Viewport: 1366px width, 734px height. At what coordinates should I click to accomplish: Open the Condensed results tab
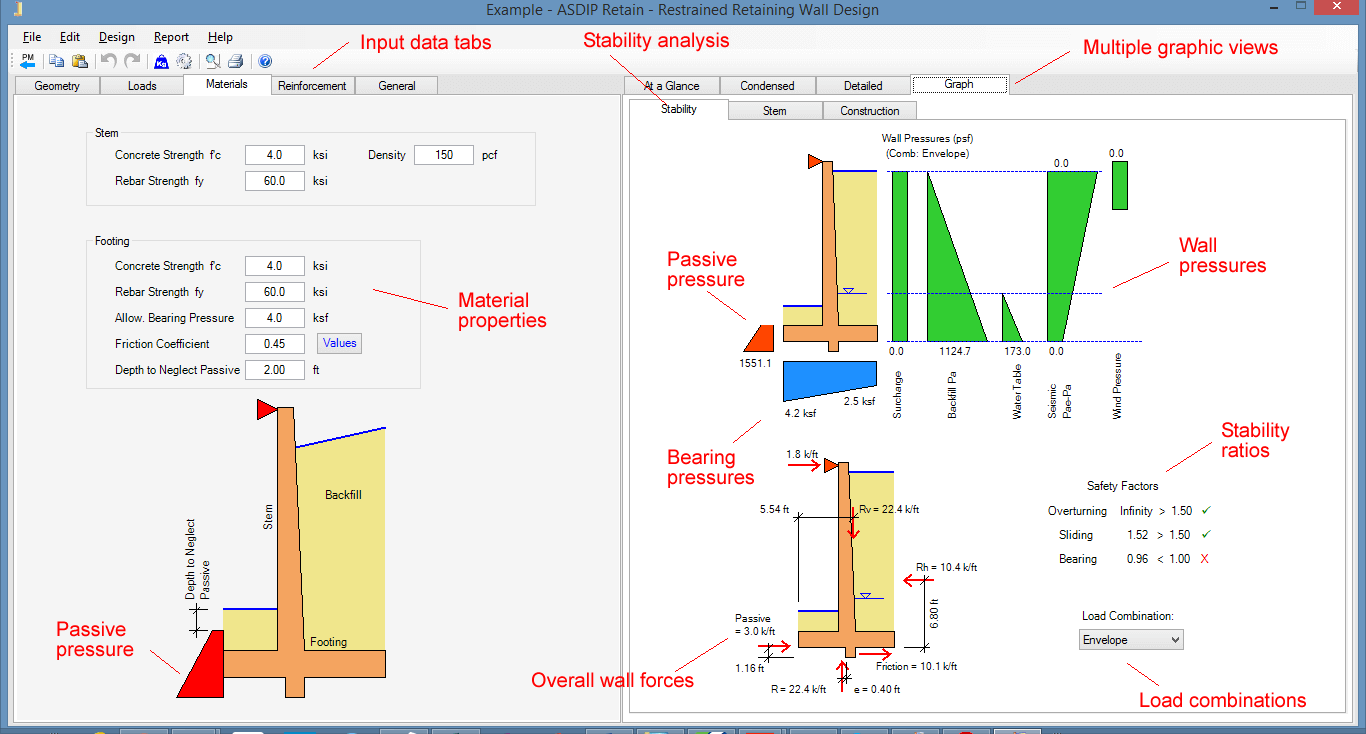coord(768,86)
